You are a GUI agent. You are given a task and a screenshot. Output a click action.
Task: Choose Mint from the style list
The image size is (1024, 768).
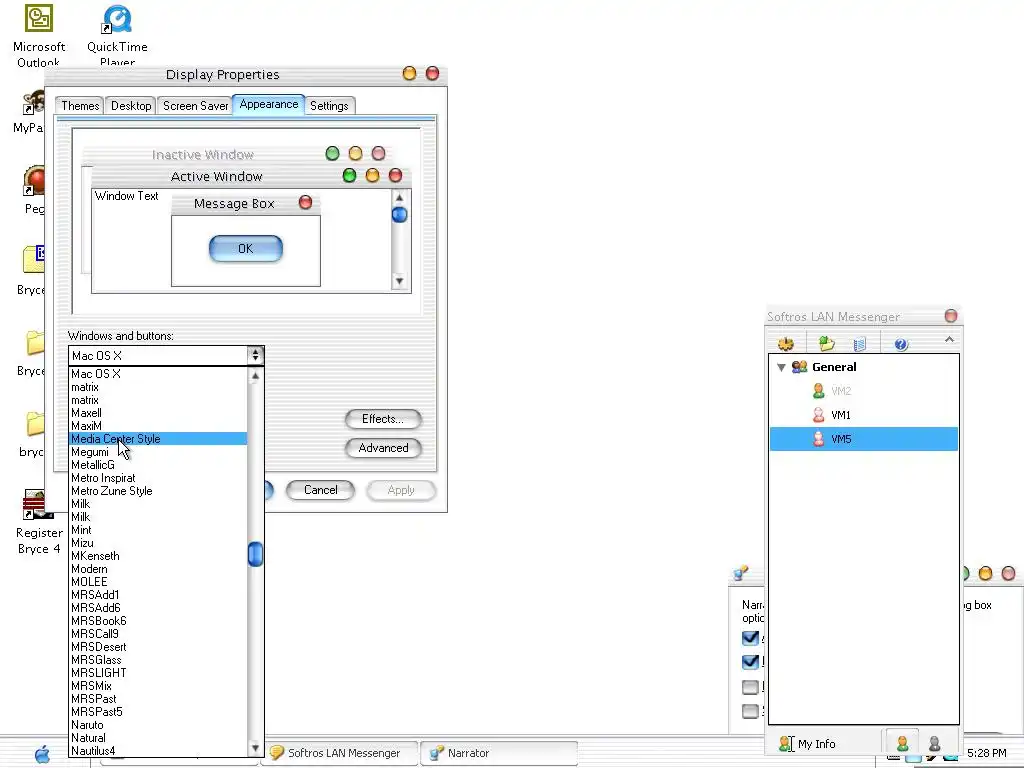pyautogui.click(x=157, y=530)
